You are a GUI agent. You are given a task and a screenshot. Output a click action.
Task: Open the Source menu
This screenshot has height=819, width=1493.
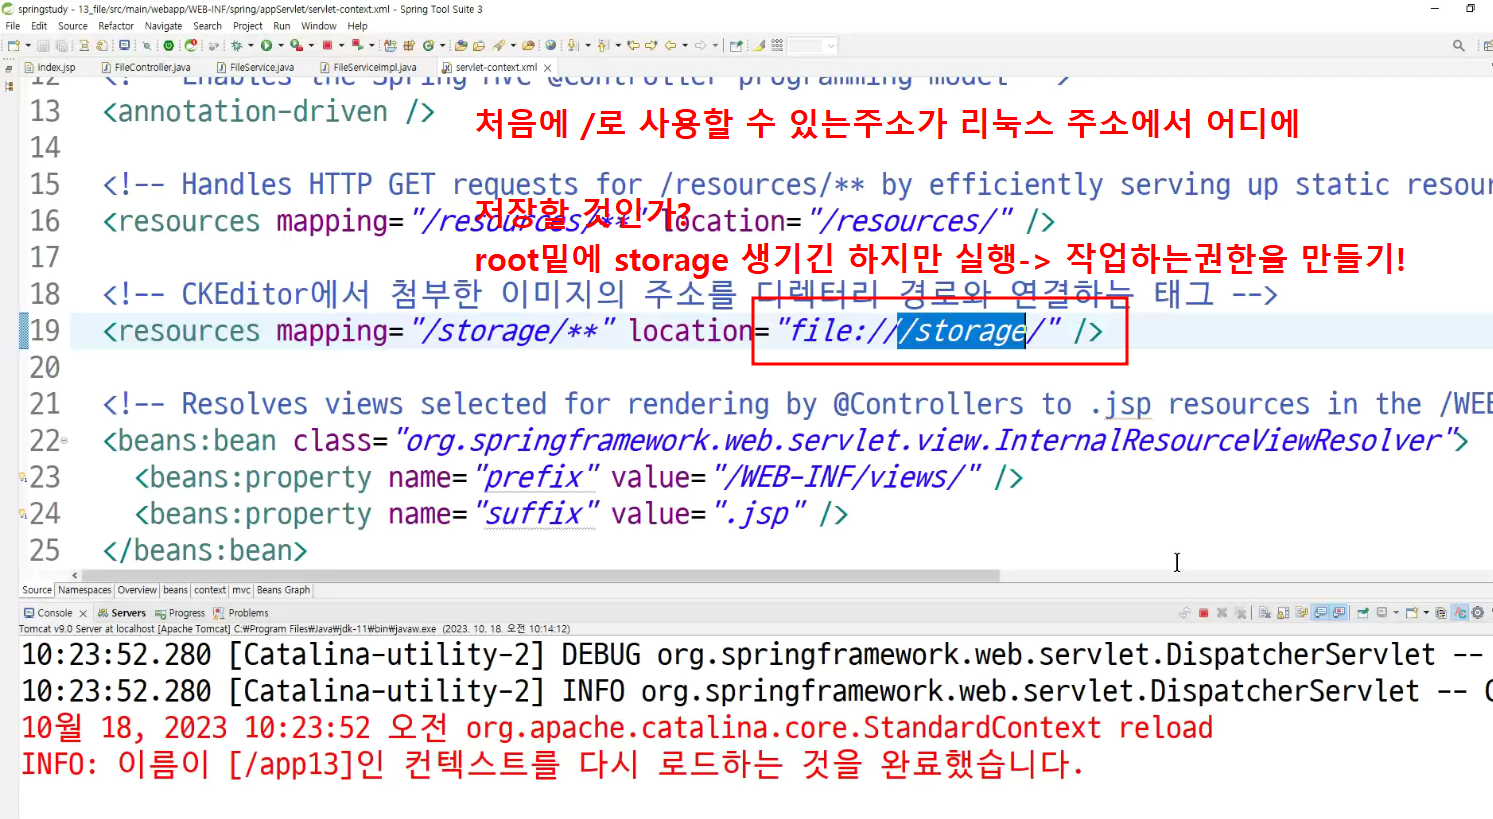(73, 26)
